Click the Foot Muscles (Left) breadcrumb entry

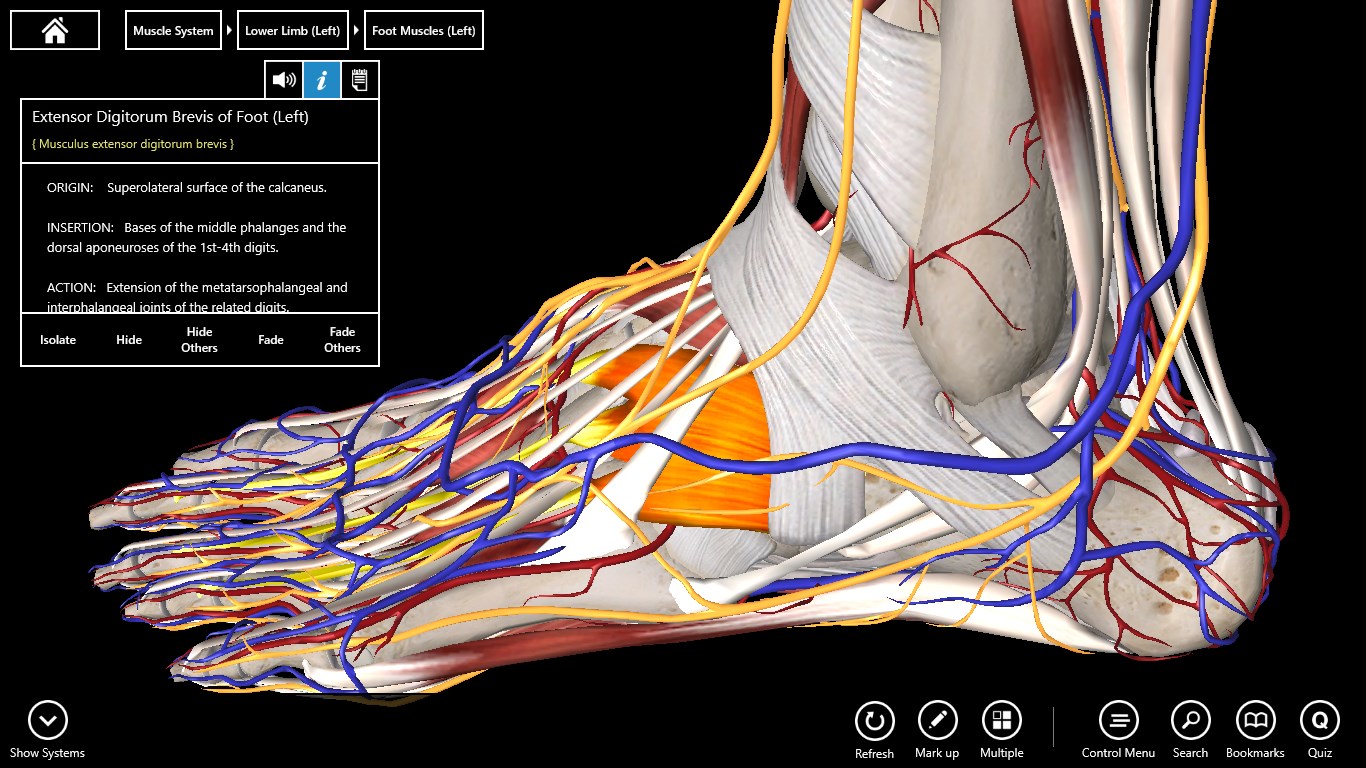click(423, 30)
